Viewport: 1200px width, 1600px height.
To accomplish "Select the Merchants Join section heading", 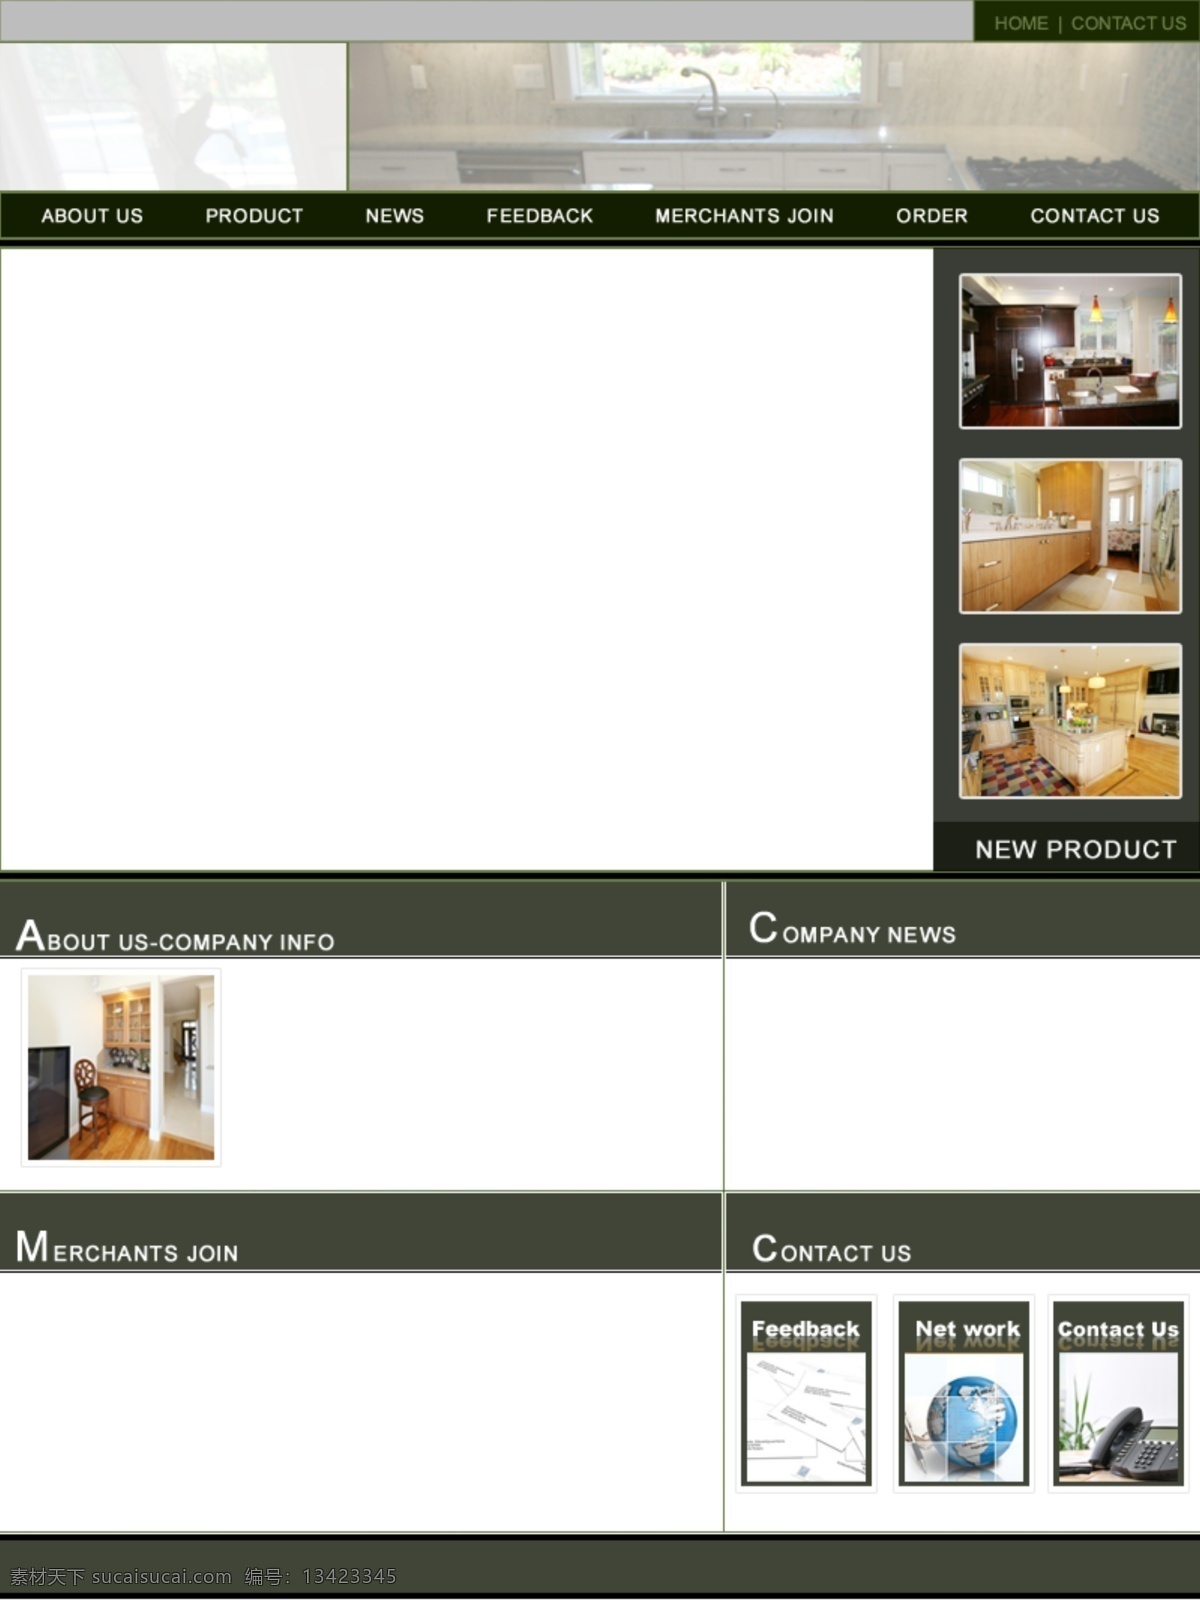I will 127,1247.
